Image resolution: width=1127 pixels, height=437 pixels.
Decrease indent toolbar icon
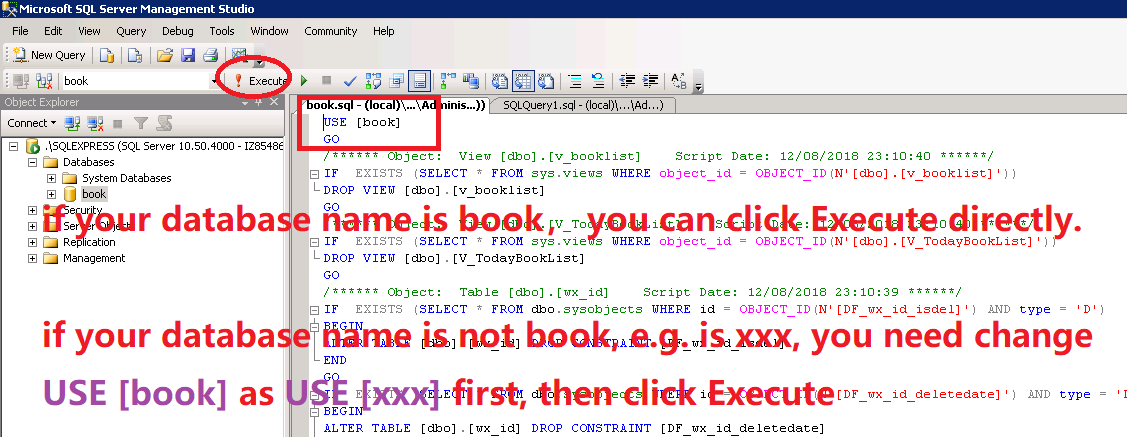pos(627,81)
